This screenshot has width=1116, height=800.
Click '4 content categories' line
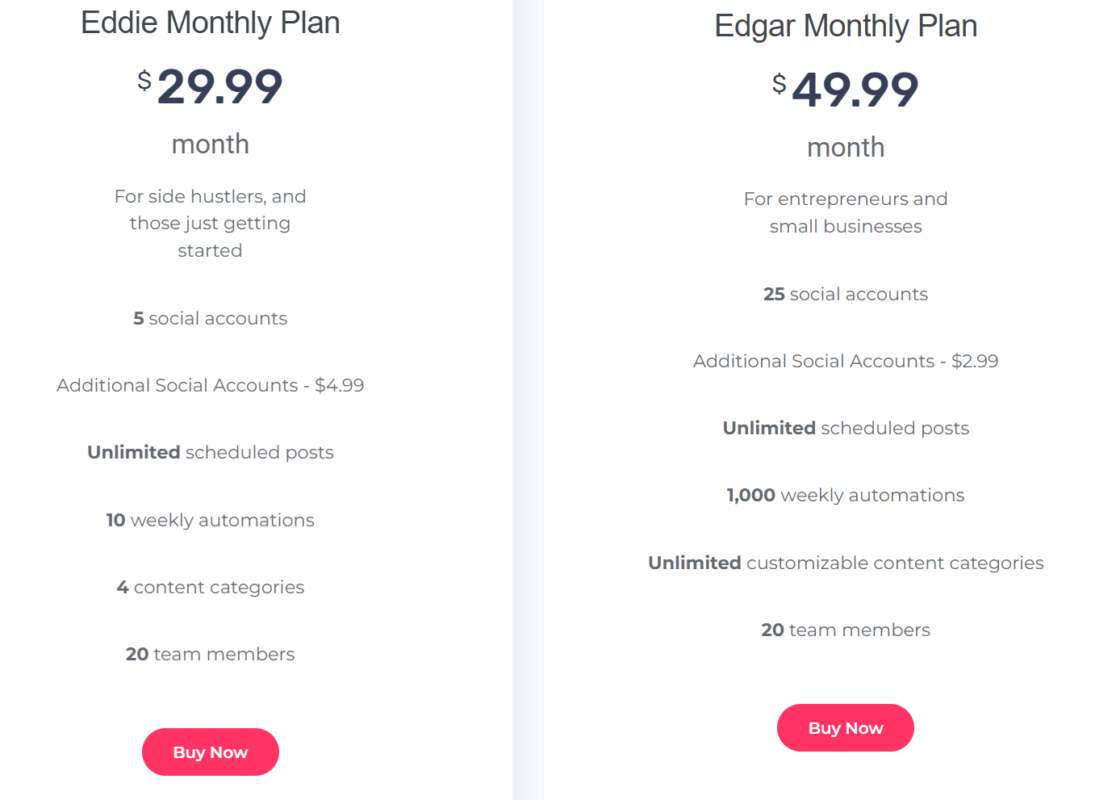[210, 587]
